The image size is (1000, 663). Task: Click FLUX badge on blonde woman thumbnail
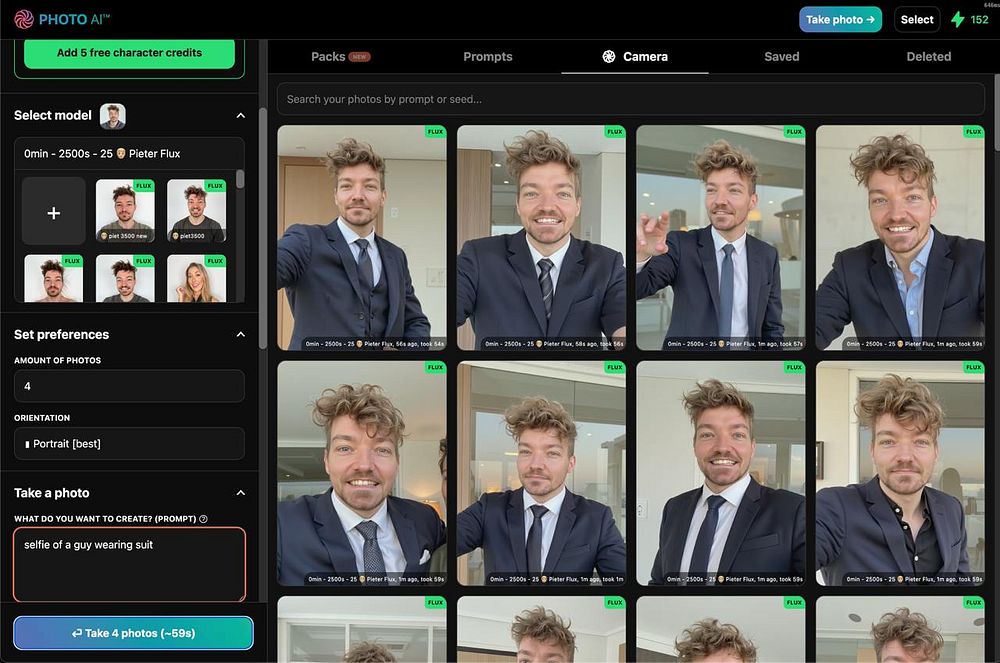216,261
